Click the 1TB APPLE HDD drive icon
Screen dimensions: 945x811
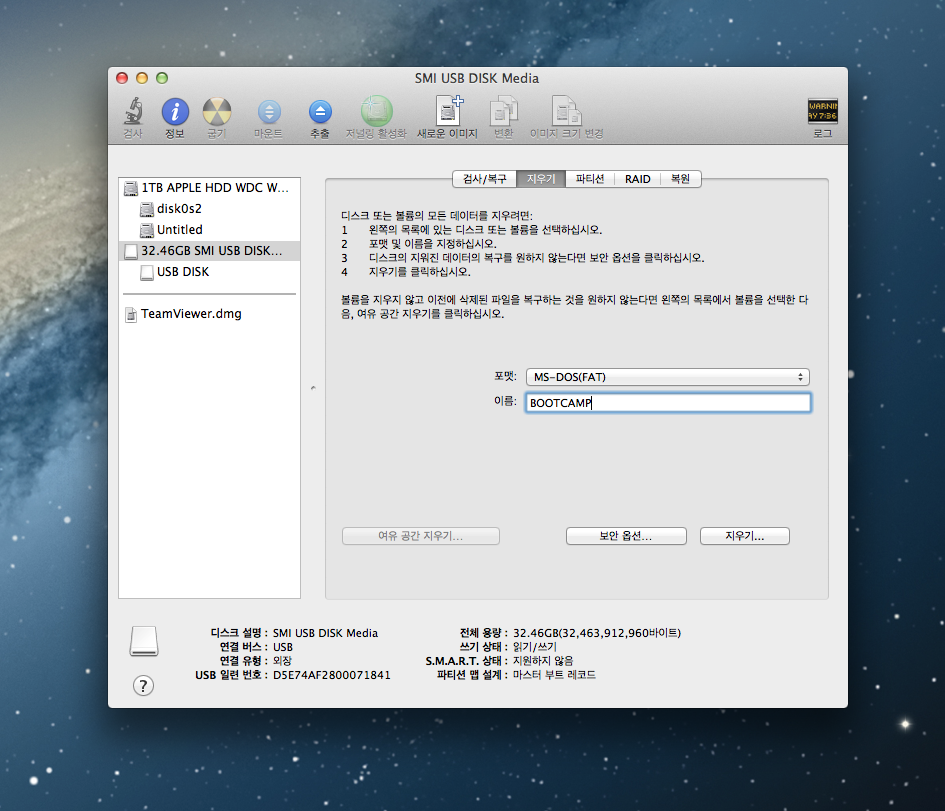click(x=131, y=188)
